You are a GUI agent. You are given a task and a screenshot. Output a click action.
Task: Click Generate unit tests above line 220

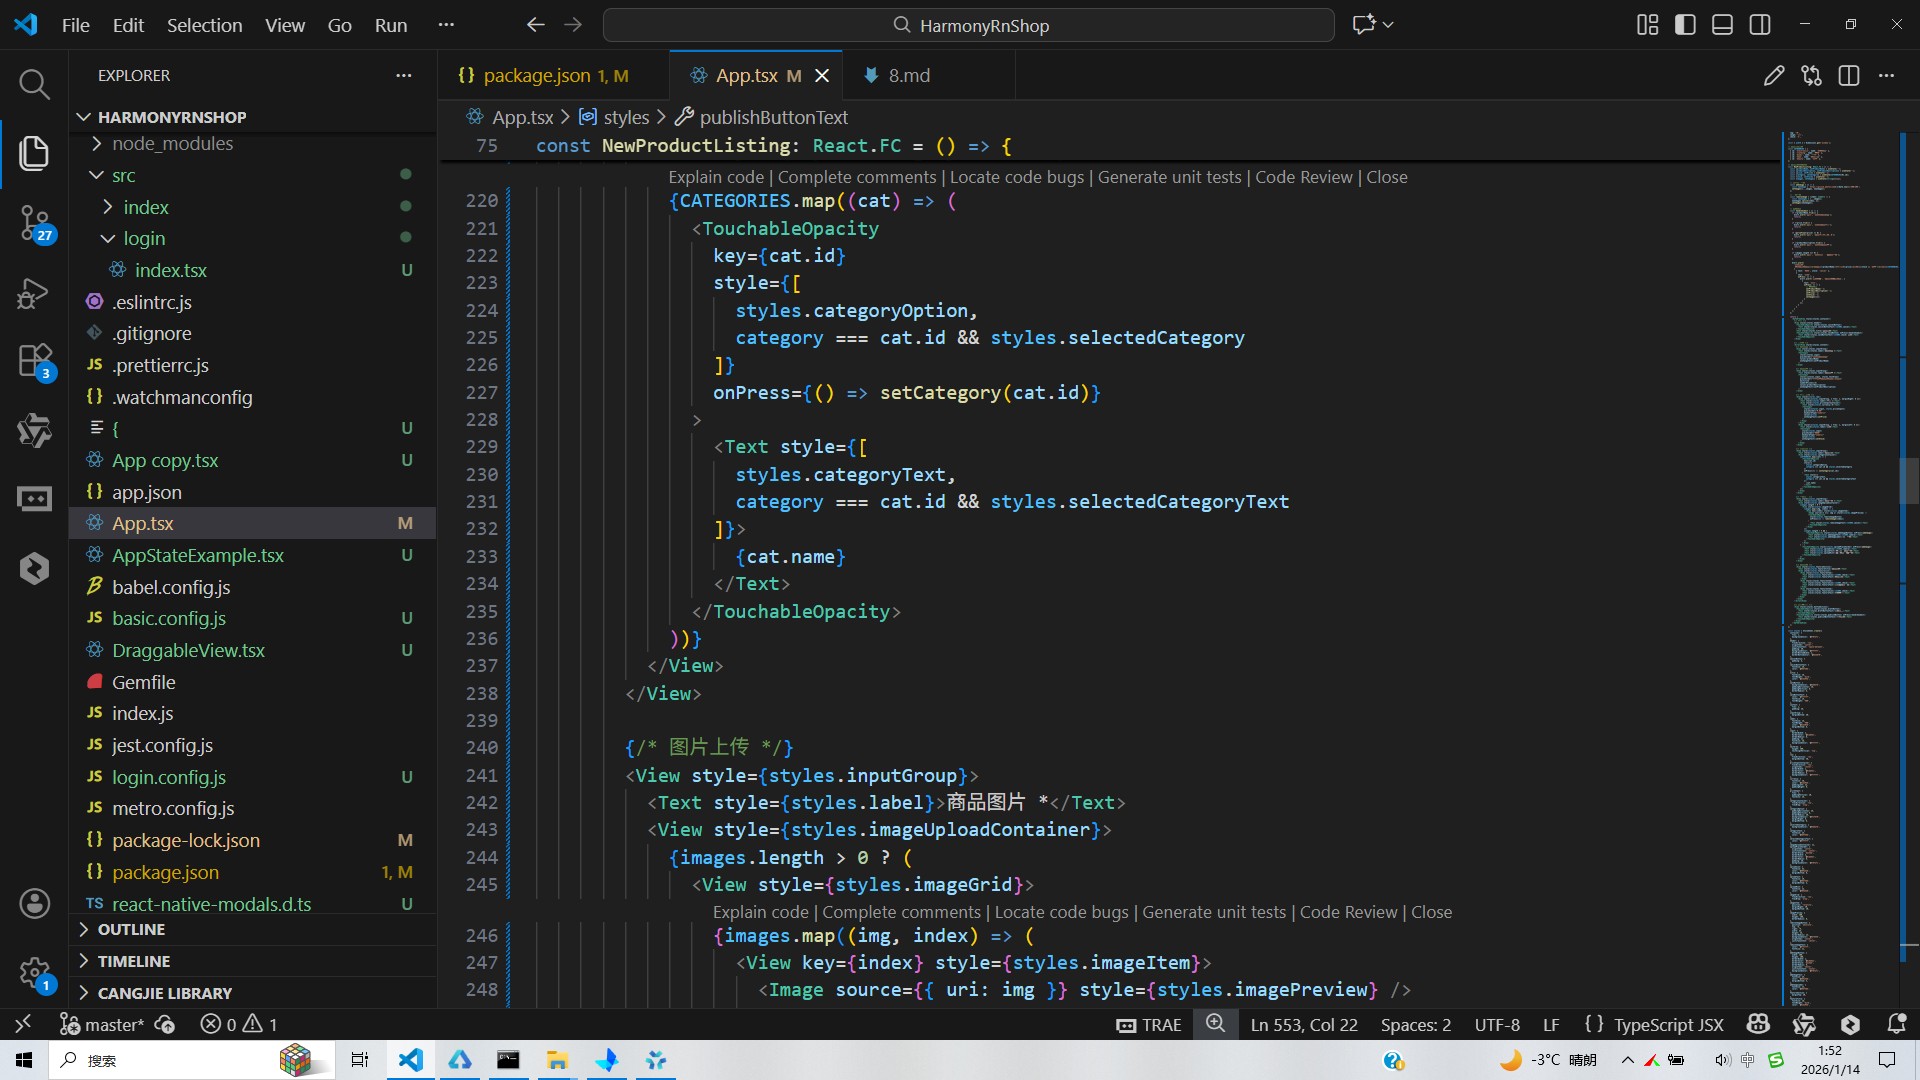coord(1169,177)
